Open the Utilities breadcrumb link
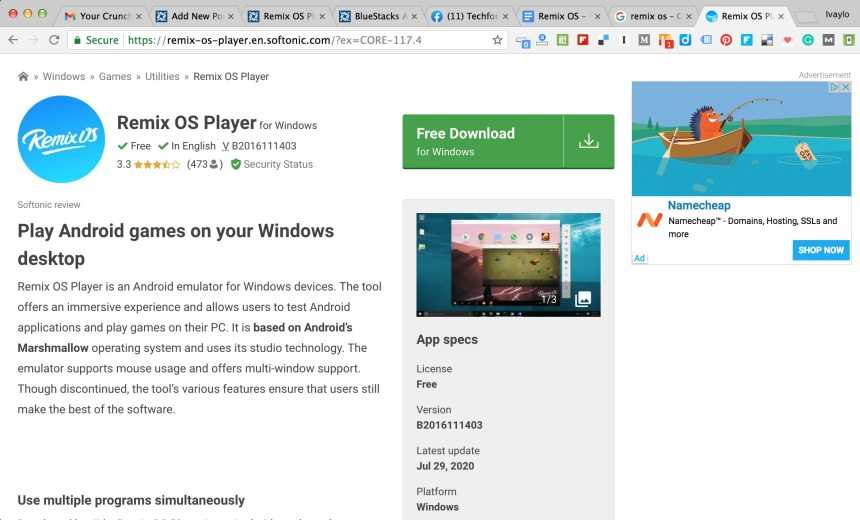 point(160,77)
